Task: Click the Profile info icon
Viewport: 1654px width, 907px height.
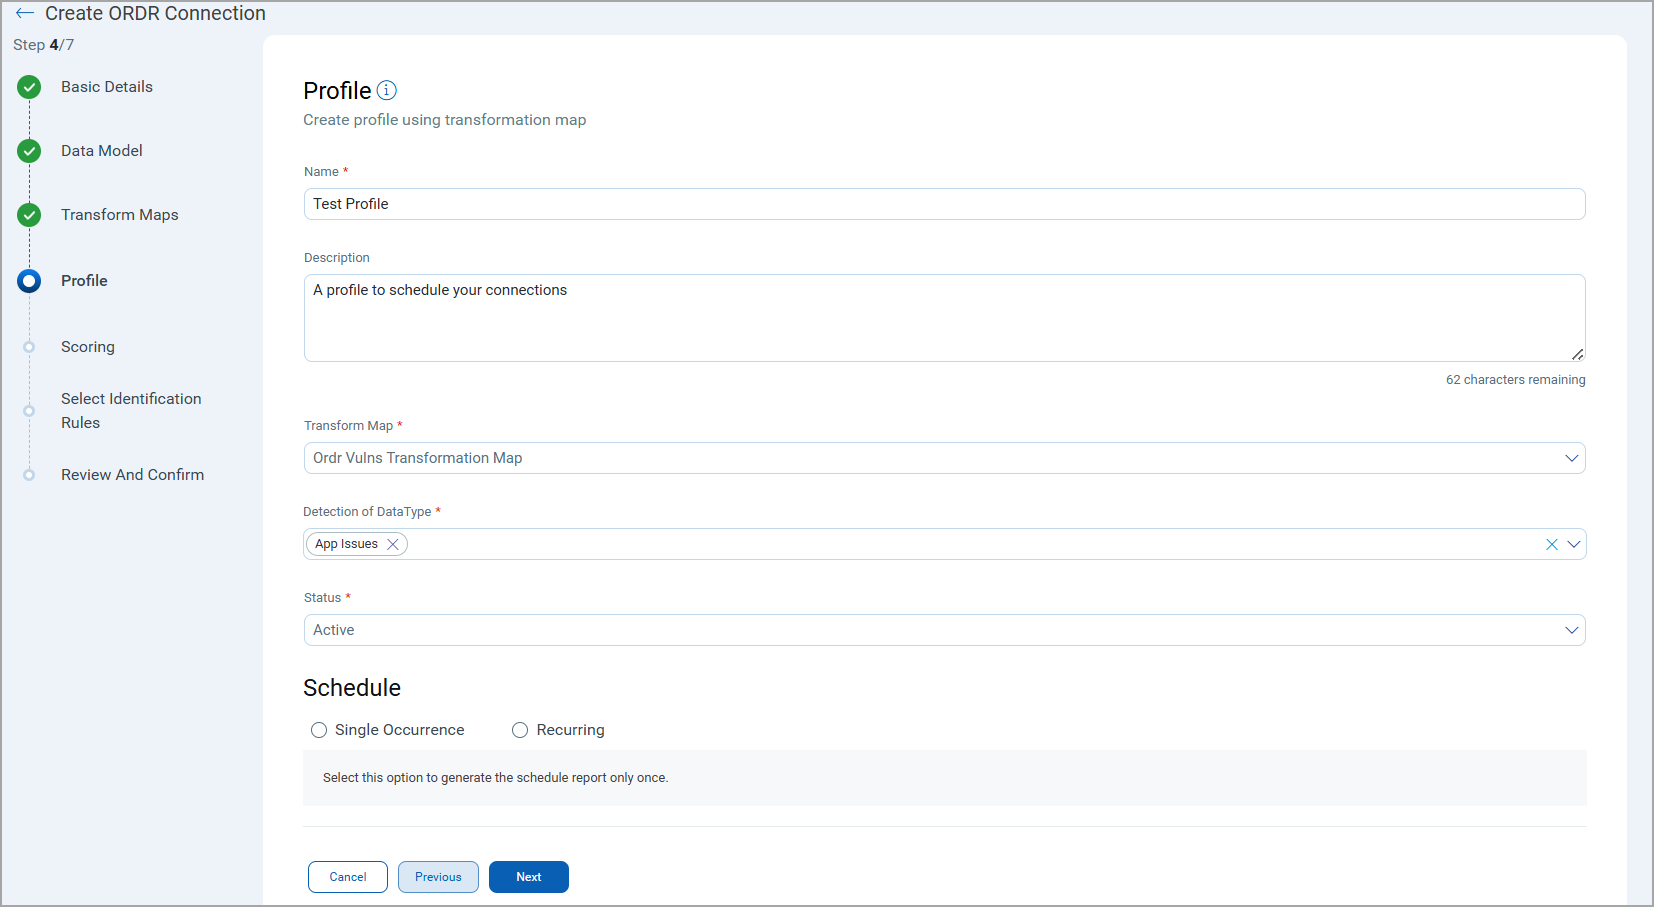Action: click(x=387, y=91)
